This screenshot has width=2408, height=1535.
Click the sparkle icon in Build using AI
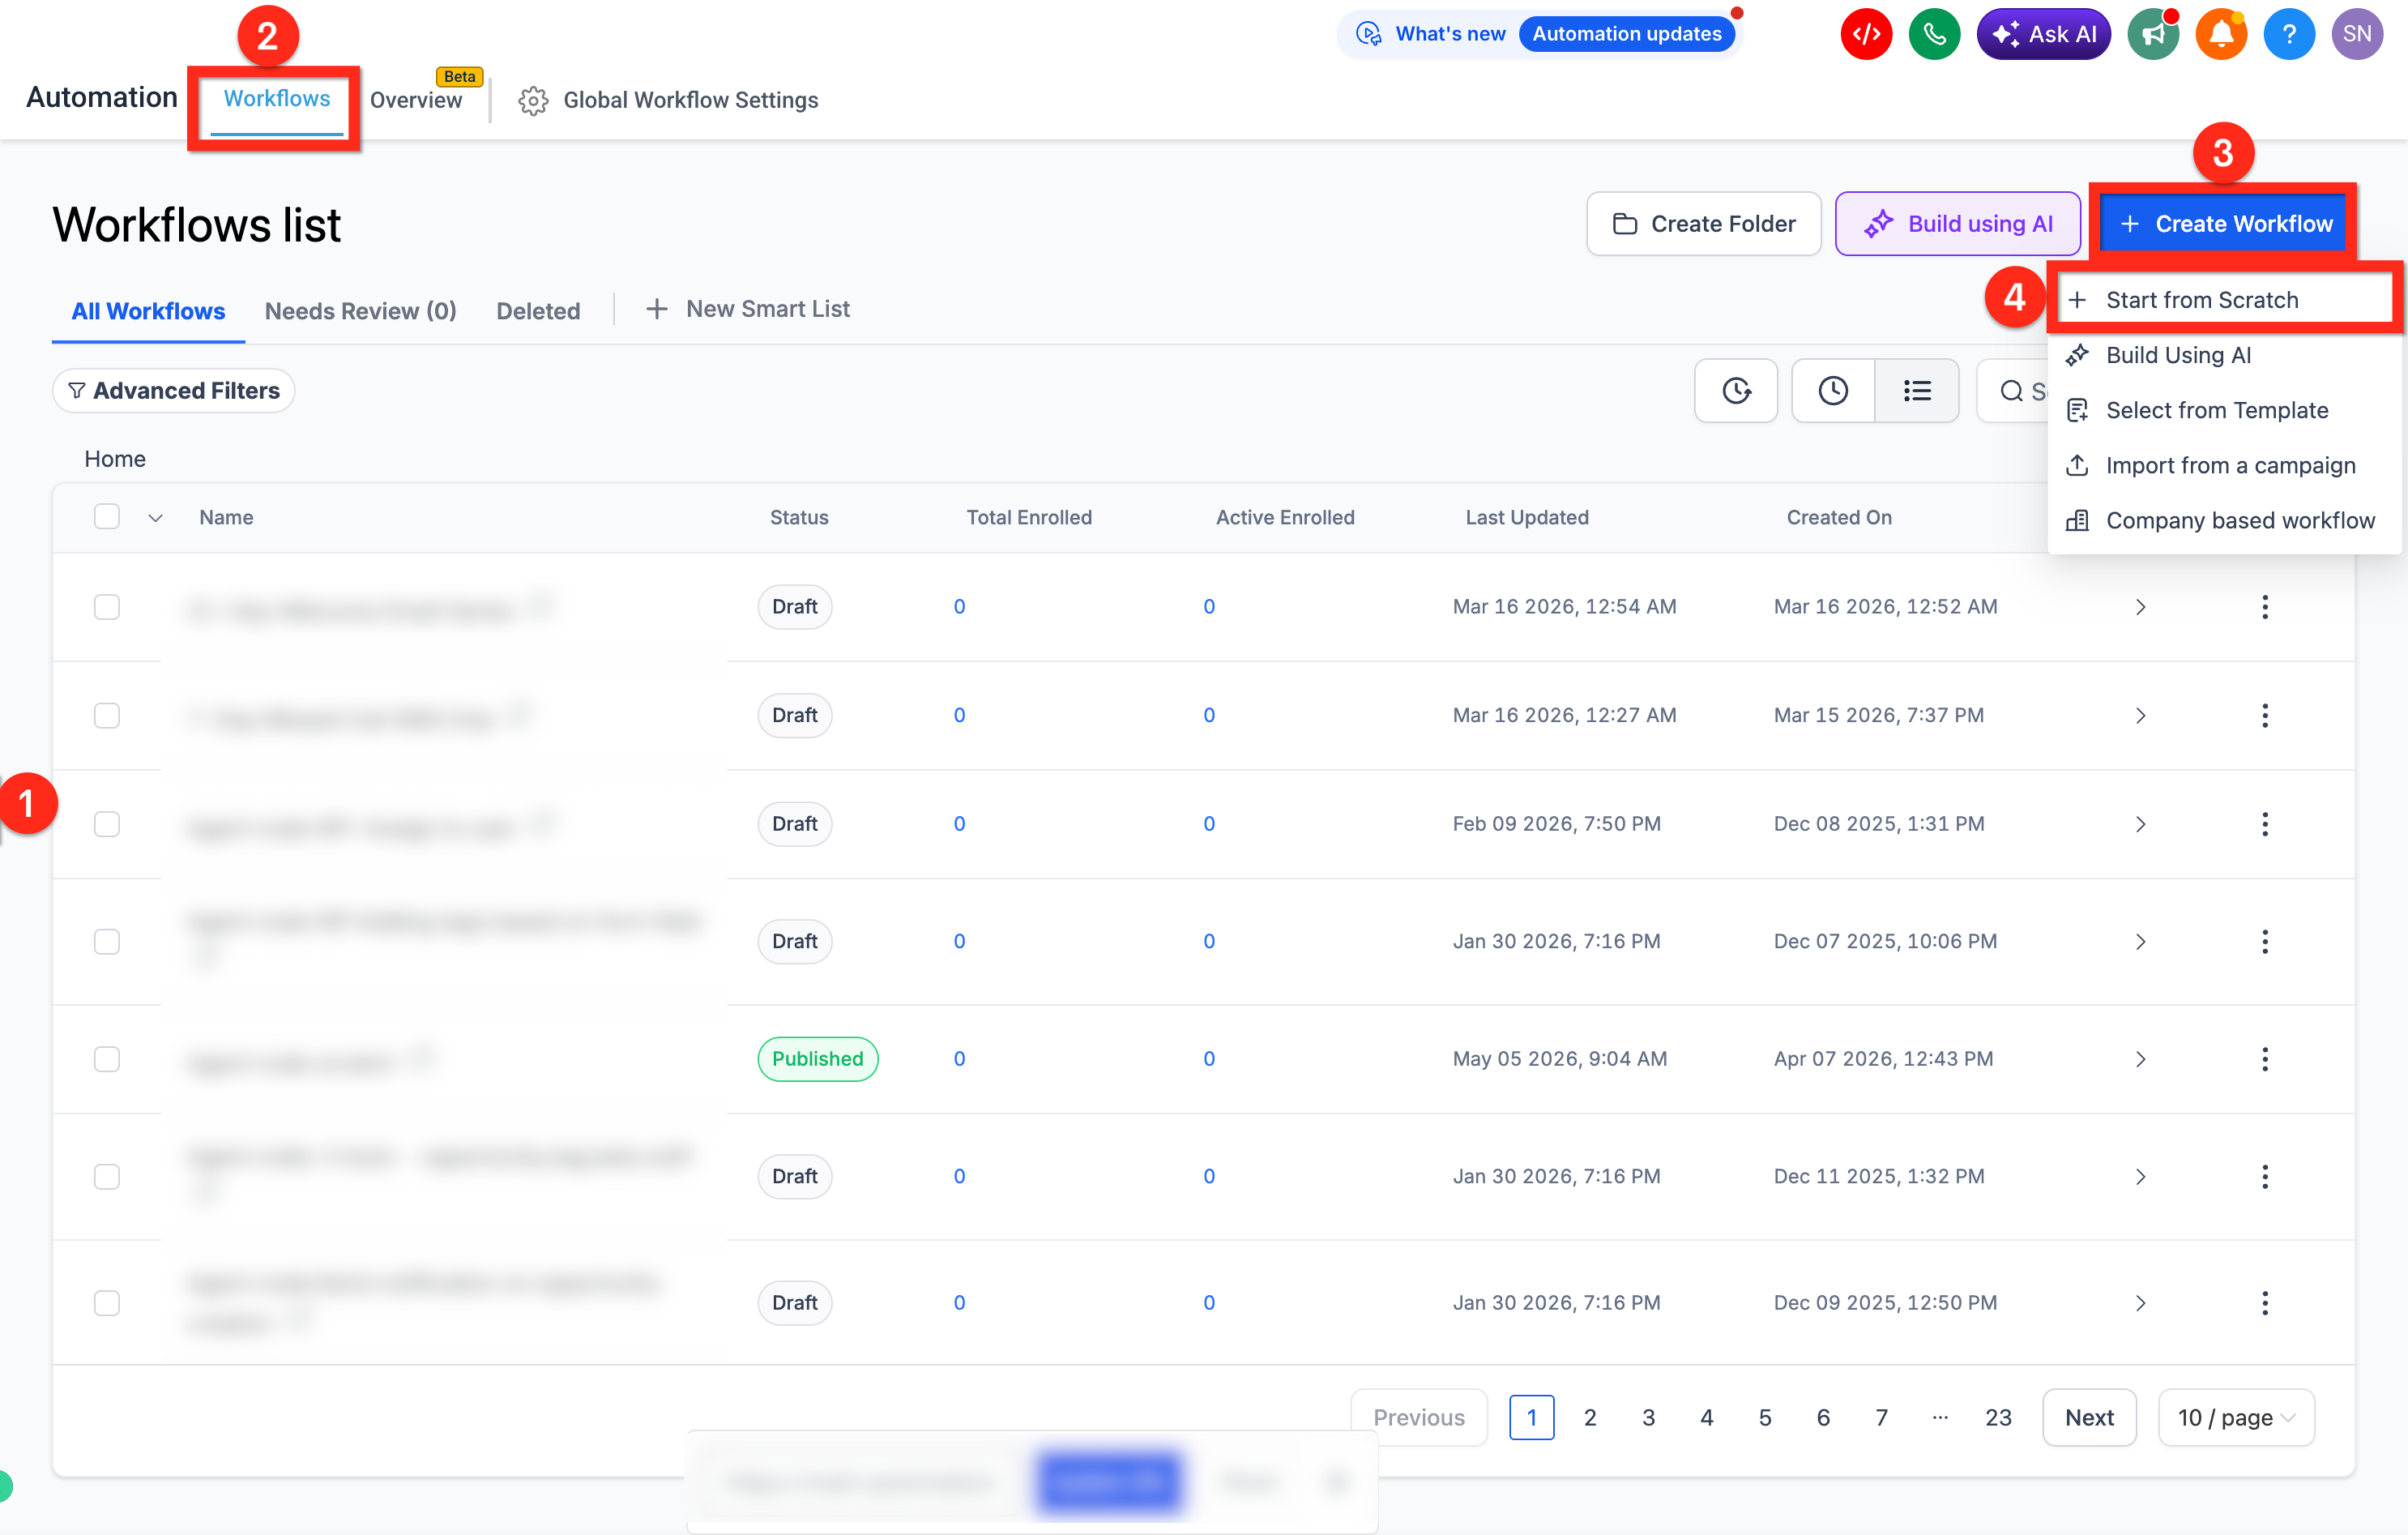(x=1879, y=224)
